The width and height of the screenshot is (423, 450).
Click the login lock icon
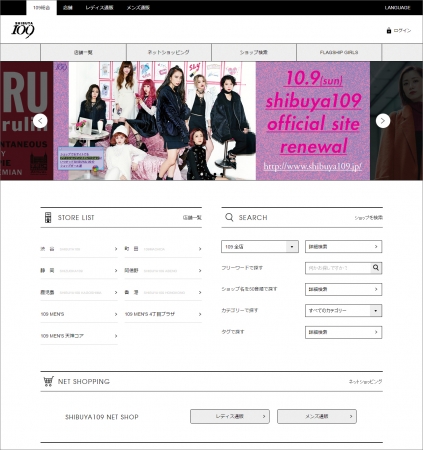pyautogui.click(x=389, y=30)
